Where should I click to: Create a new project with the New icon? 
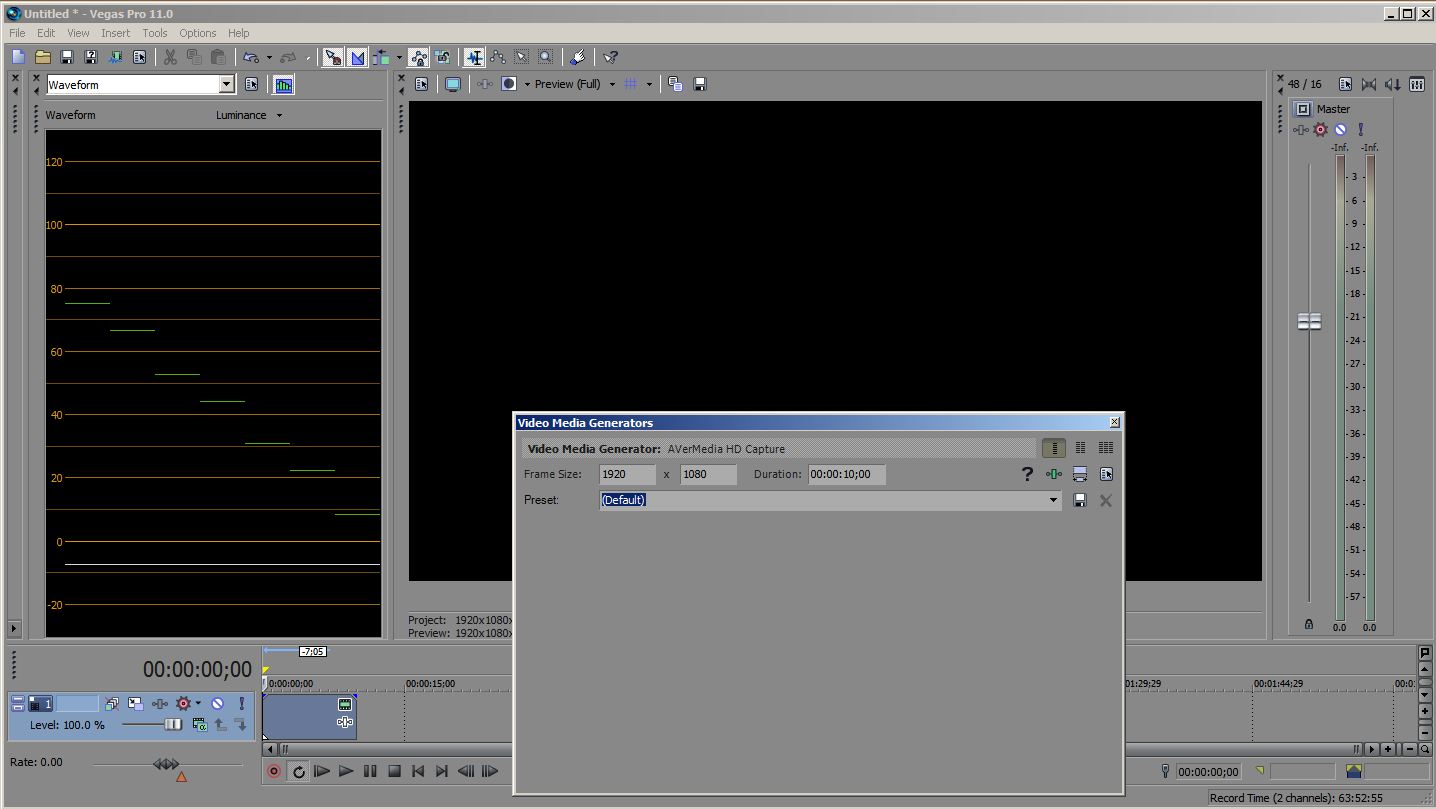point(18,57)
